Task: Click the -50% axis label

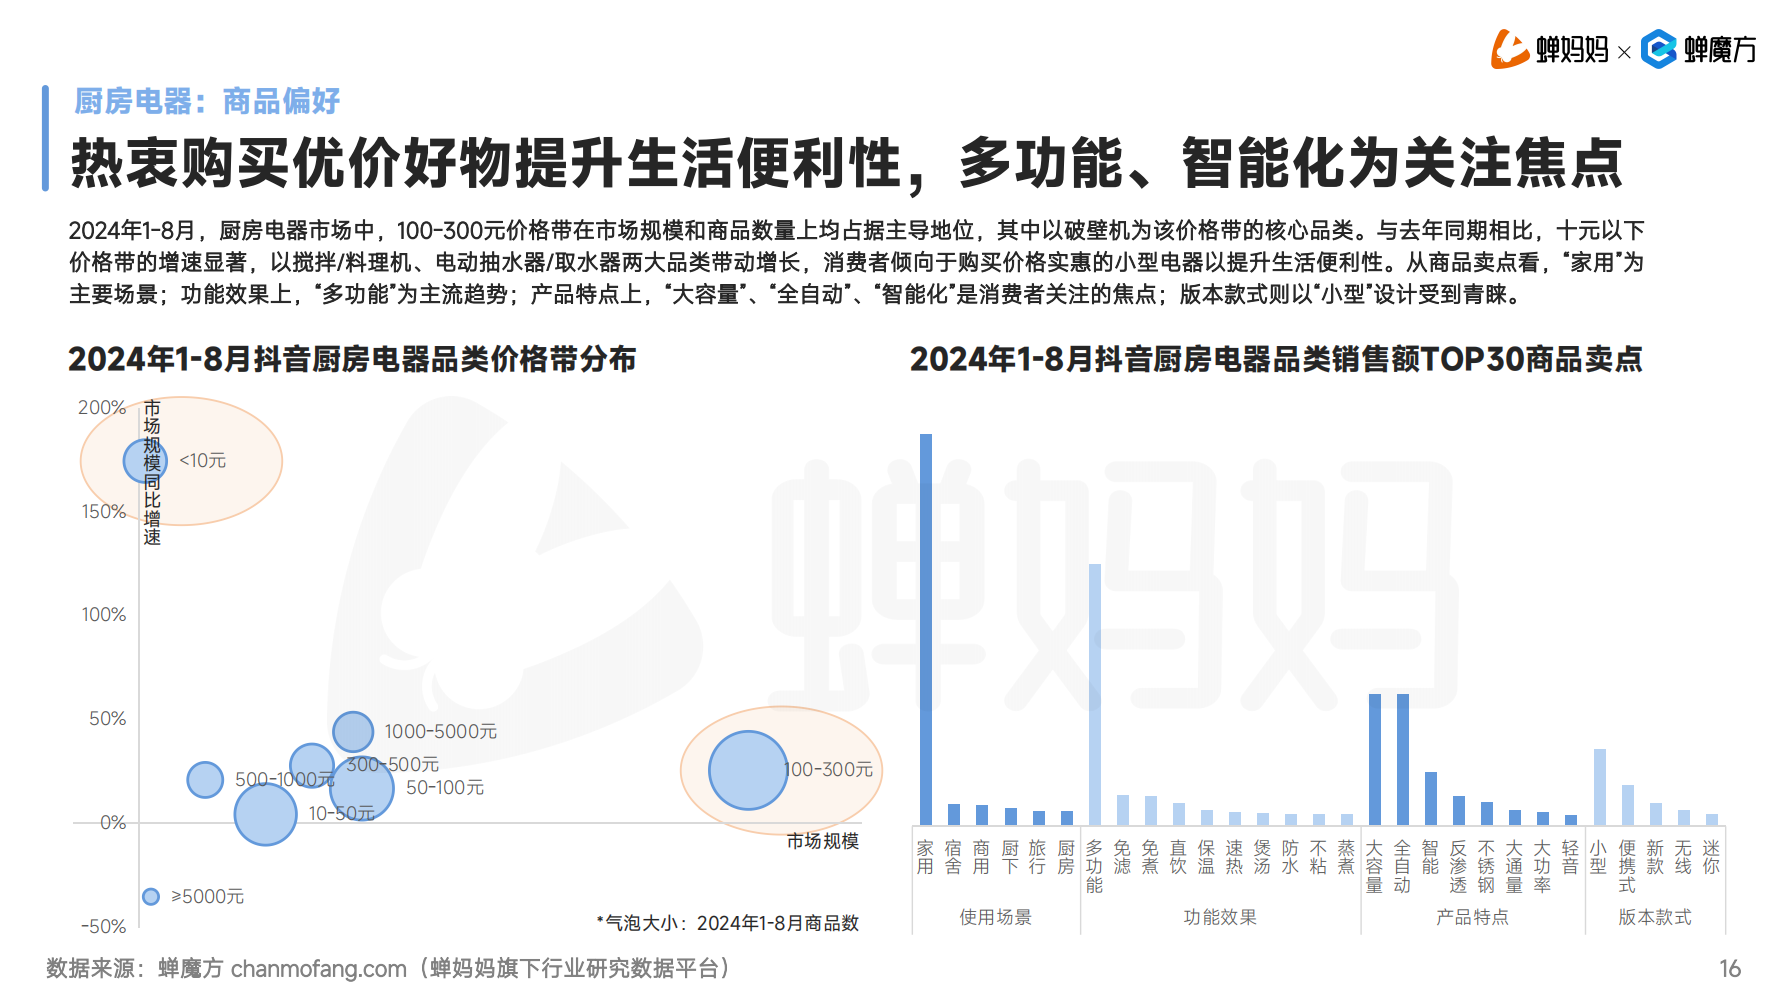Action: (x=104, y=927)
